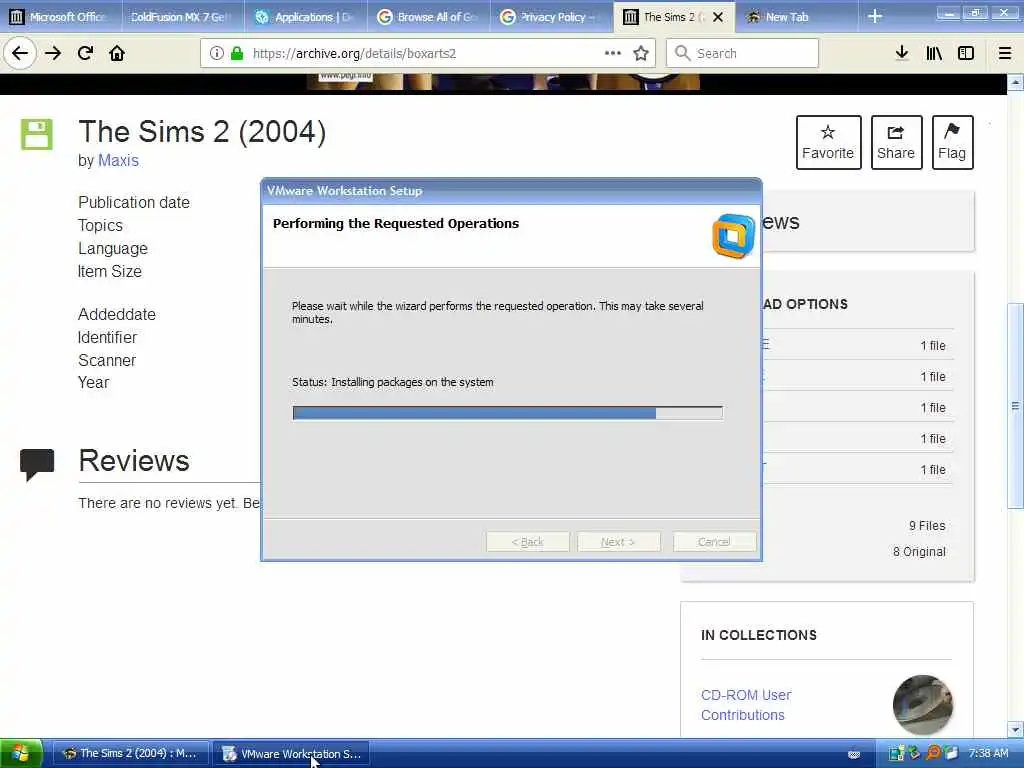Image resolution: width=1024 pixels, height=768 pixels.
Task: Click the Windows Start button
Action: tap(21, 754)
